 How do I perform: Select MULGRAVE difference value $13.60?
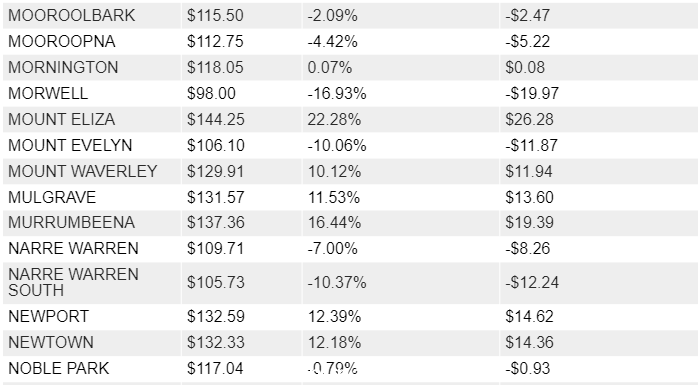529,197
